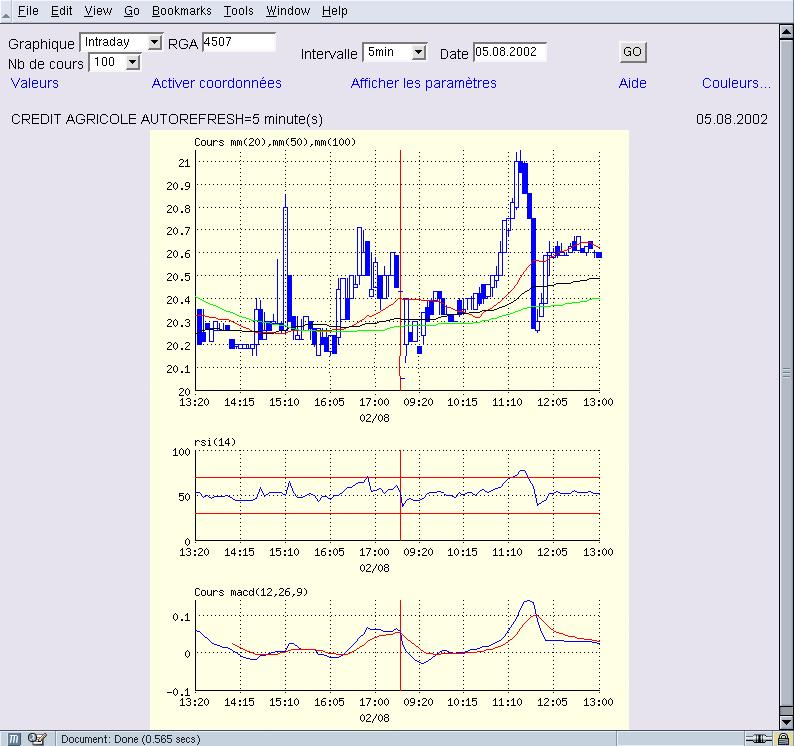
Task: Expand the Graphique Intraday dropdown
Action: [121, 43]
